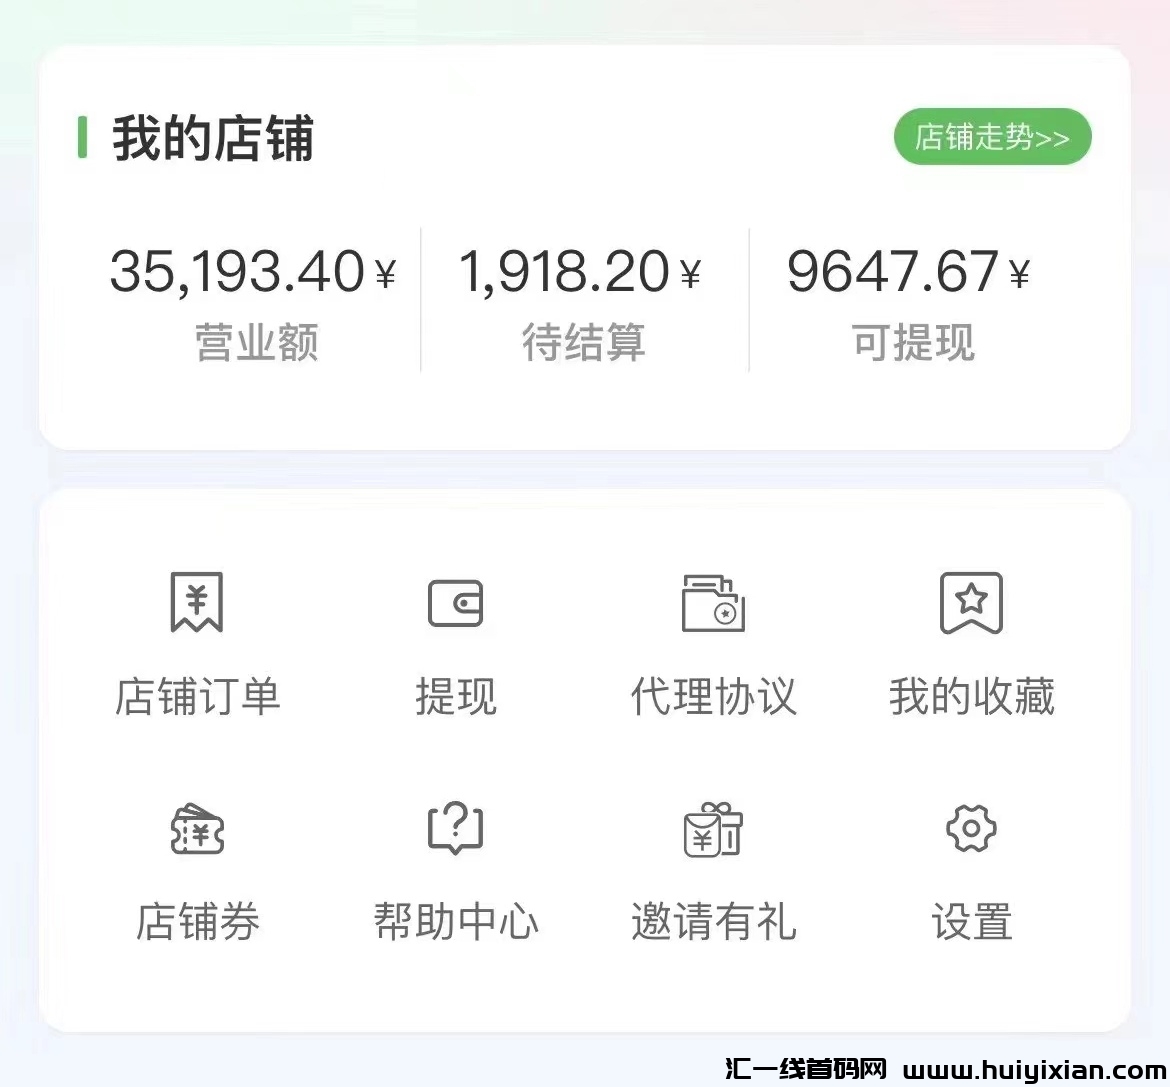Open the 邀请有礼 gift icon
The width and height of the screenshot is (1170, 1087).
tap(713, 829)
